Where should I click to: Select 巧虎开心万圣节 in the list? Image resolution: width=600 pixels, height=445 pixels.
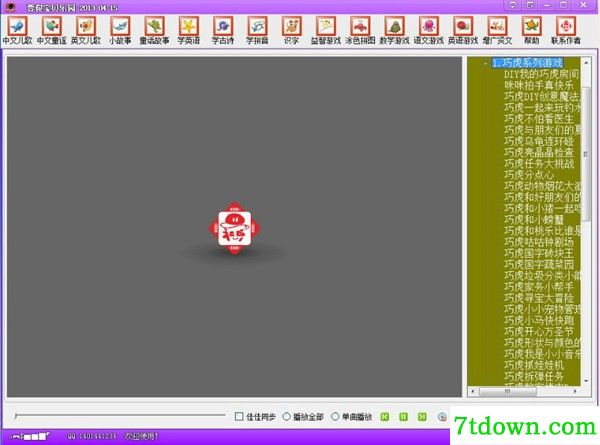click(x=539, y=331)
